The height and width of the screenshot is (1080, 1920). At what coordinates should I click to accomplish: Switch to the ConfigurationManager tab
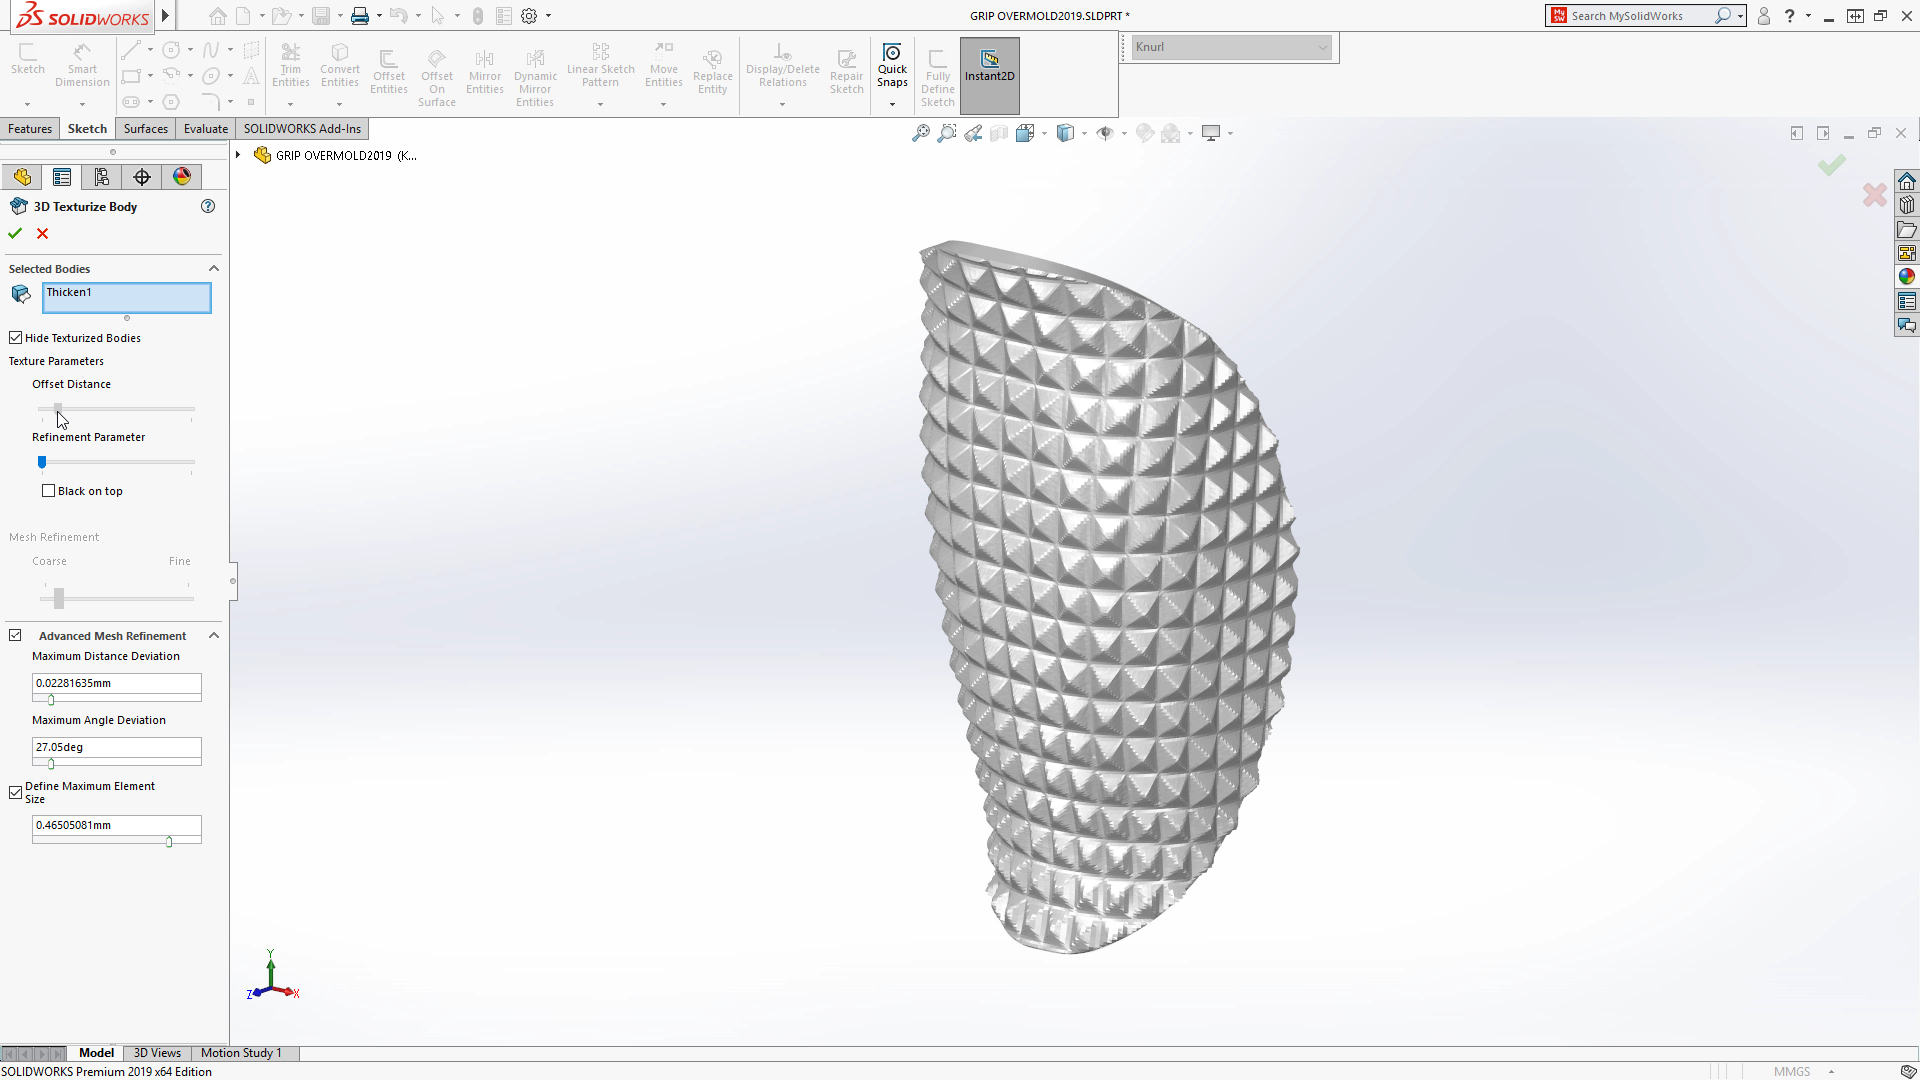tap(100, 177)
